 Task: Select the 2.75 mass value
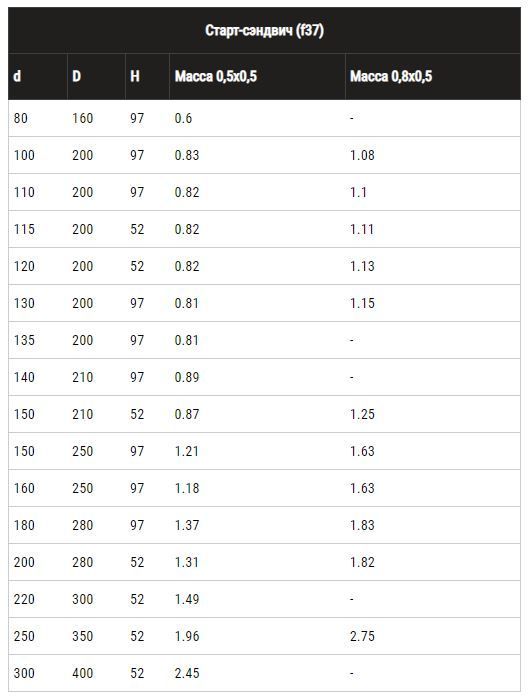click(362, 637)
